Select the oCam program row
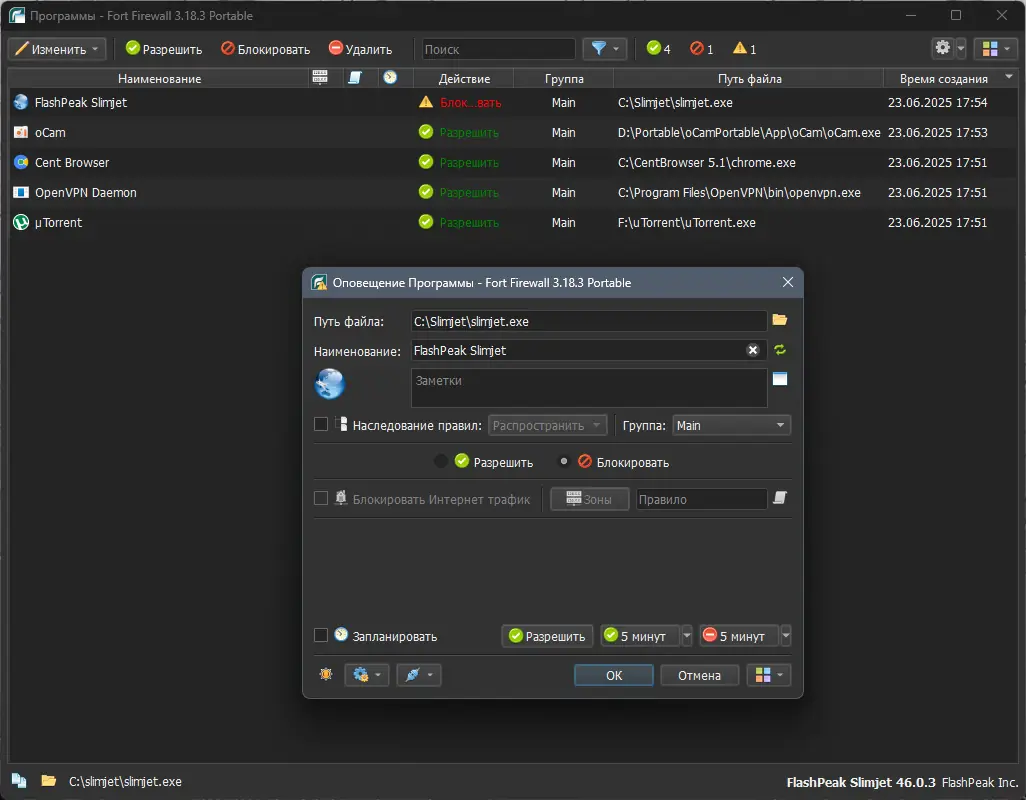The width and height of the screenshot is (1026, 800). pos(513,133)
